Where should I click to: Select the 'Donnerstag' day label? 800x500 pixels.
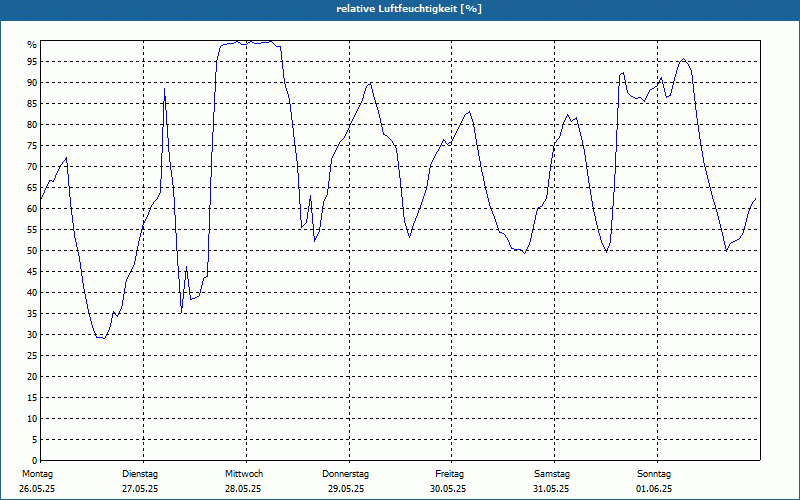[x=345, y=474]
